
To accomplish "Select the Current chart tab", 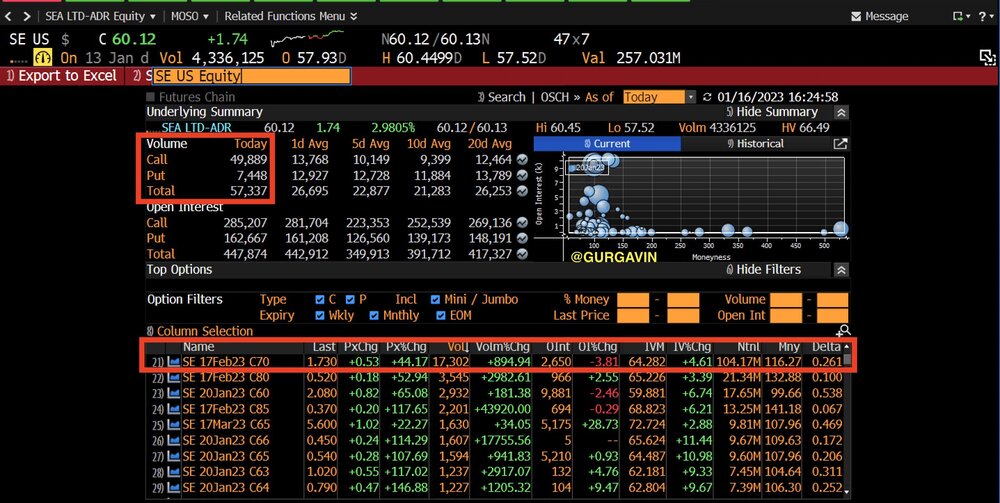I will click(x=605, y=144).
